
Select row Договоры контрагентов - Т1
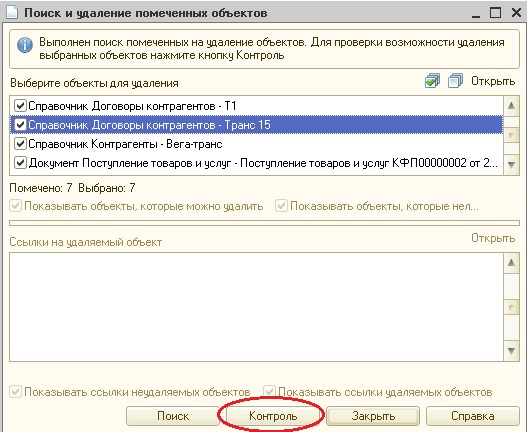point(256,106)
